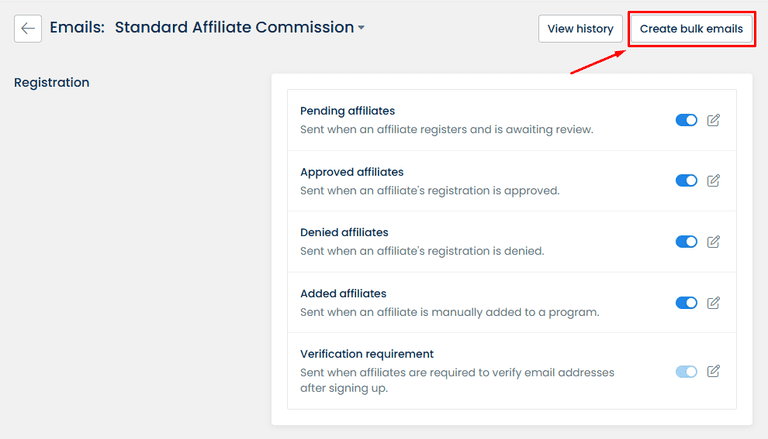The height and width of the screenshot is (439, 768).
Task: Edit the Approved affiliates email
Action: pyautogui.click(x=713, y=181)
